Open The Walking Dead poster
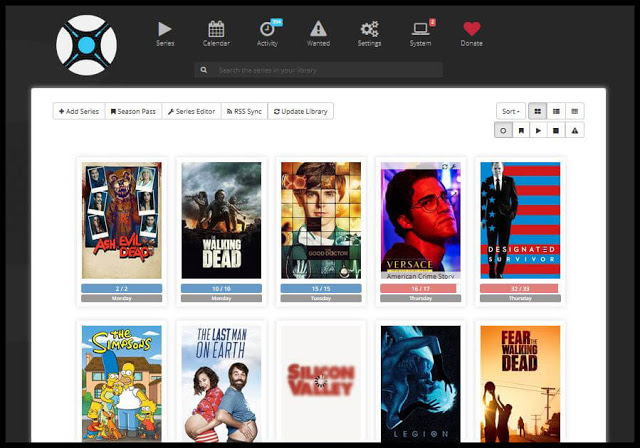Screen dimensions: 640x448 (x=221, y=220)
